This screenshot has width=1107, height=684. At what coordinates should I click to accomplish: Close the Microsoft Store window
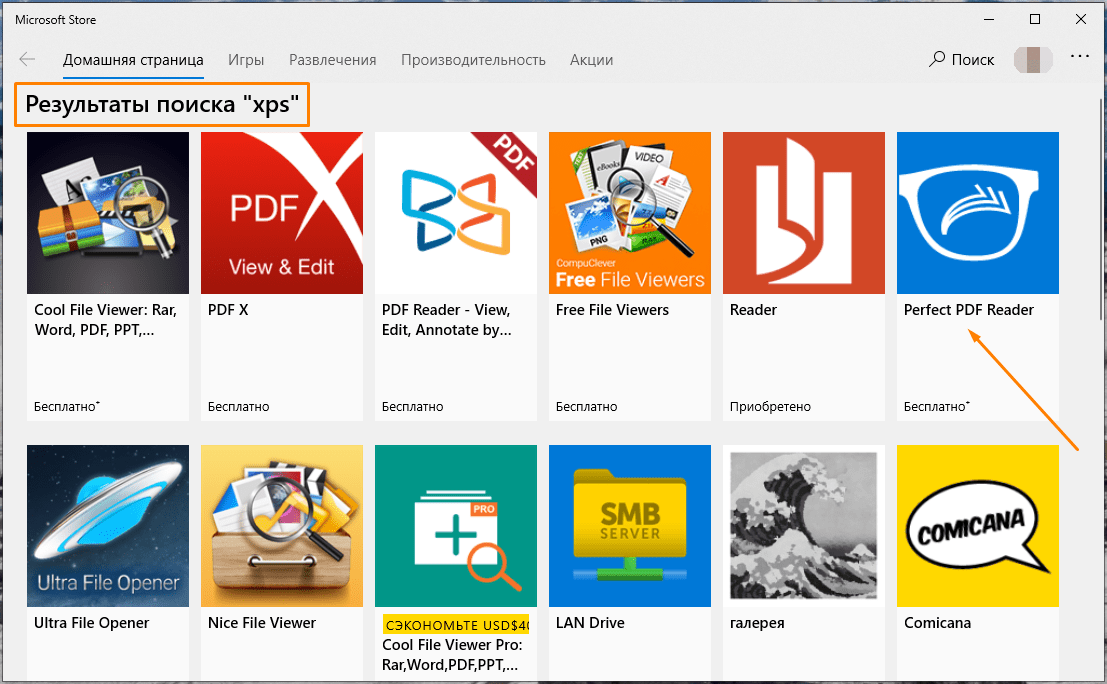(1081, 20)
